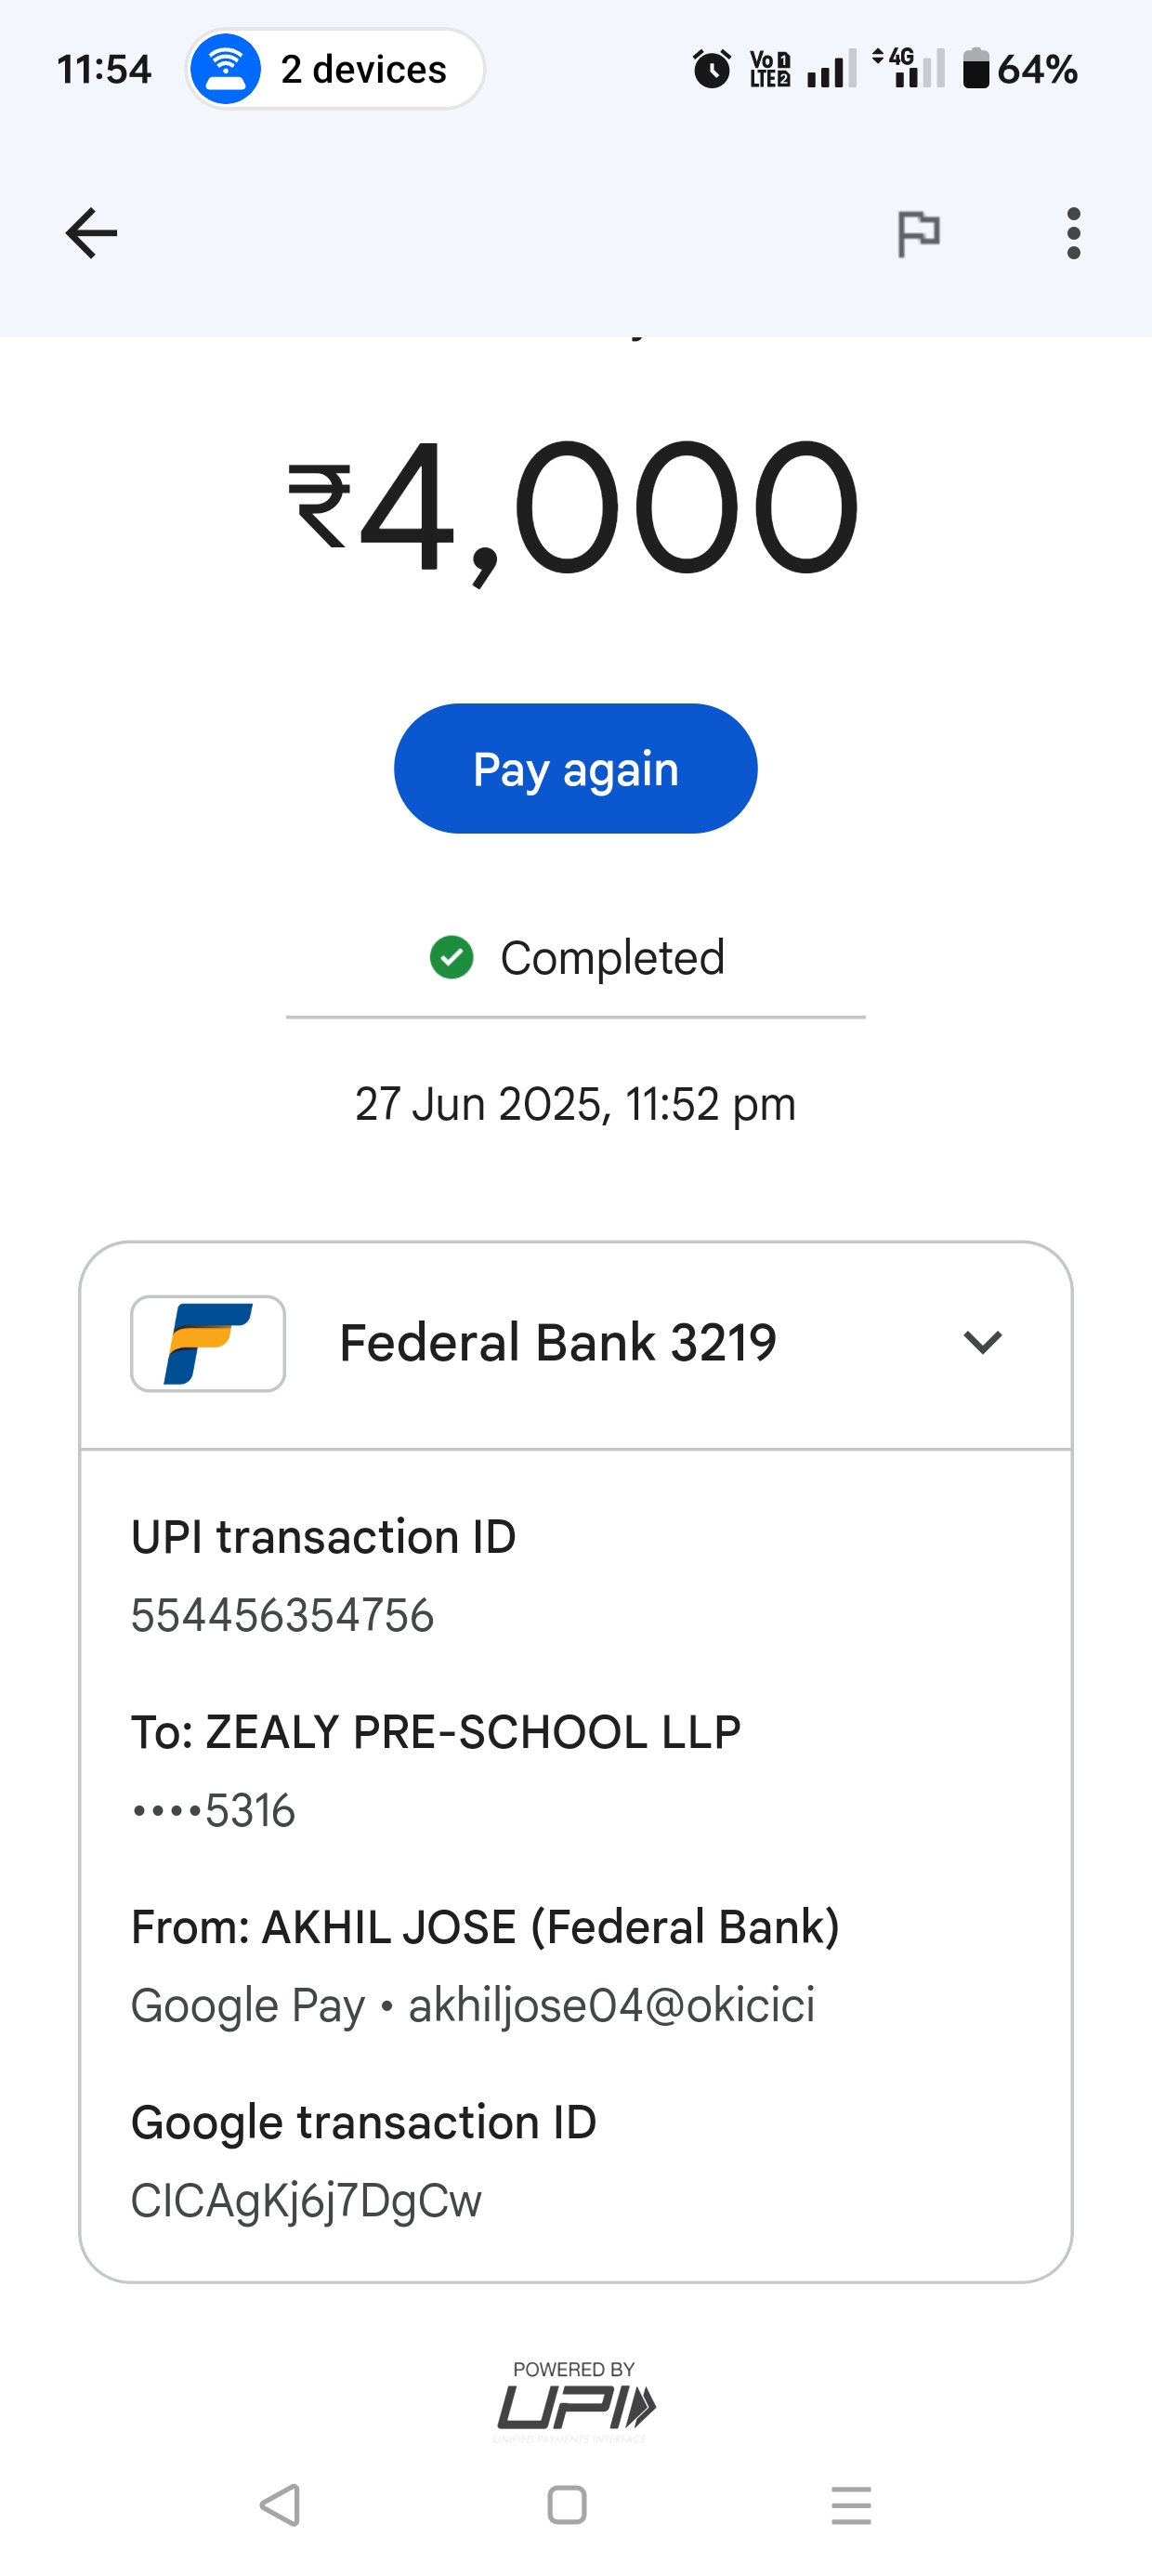Tap the alarm clock status icon
1152x2576 pixels.
click(712, 69)
